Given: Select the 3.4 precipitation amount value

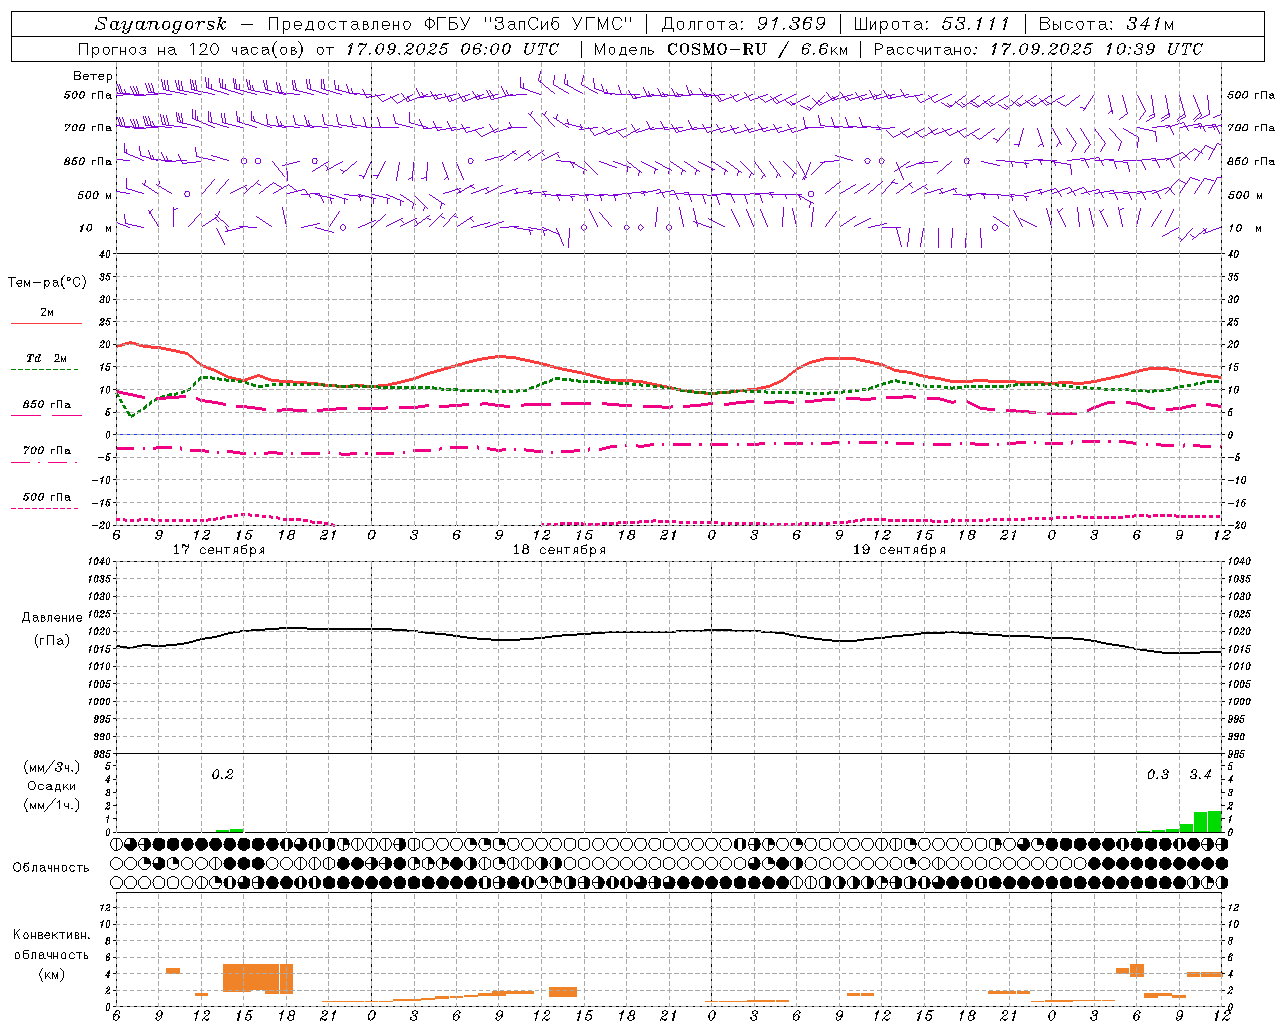Looking at the screenshot, I should pyautogui.click(x=1200, y=775).
